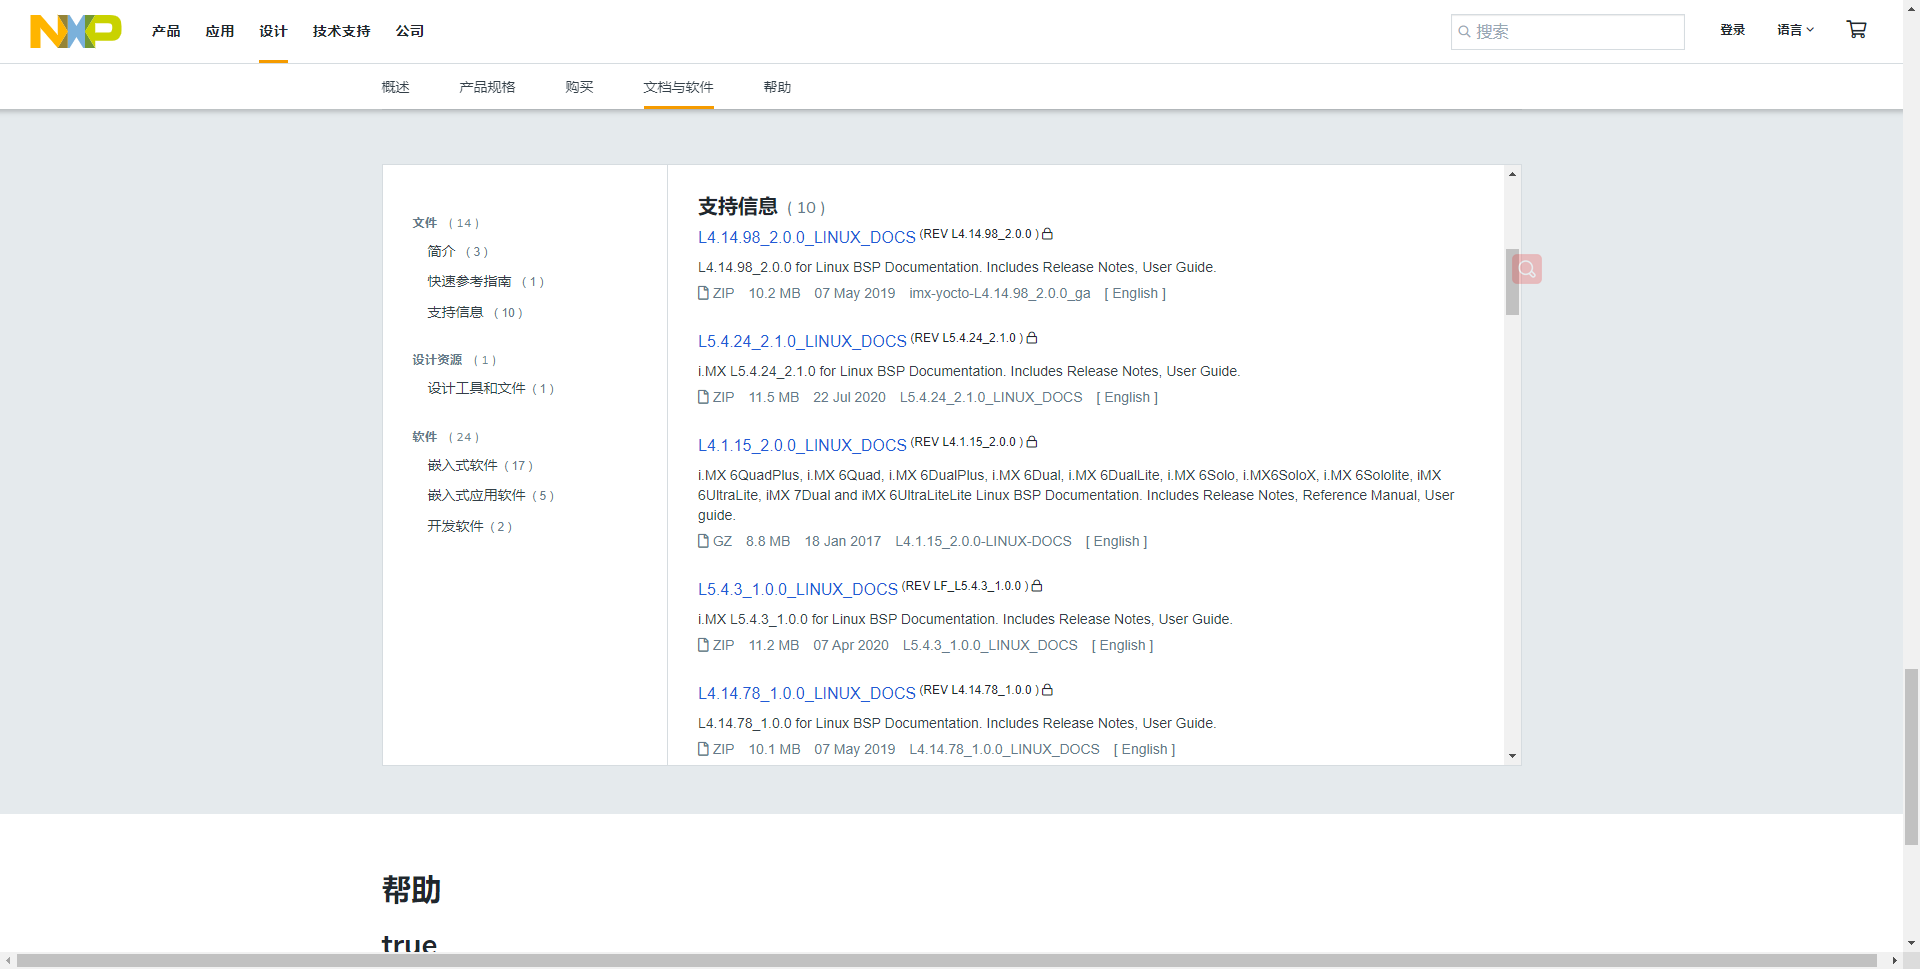Click the NXP logo

click(x=75, y=31)
